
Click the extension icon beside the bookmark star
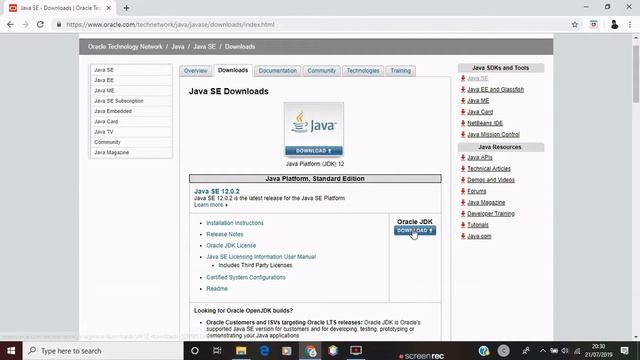(593, 24)
